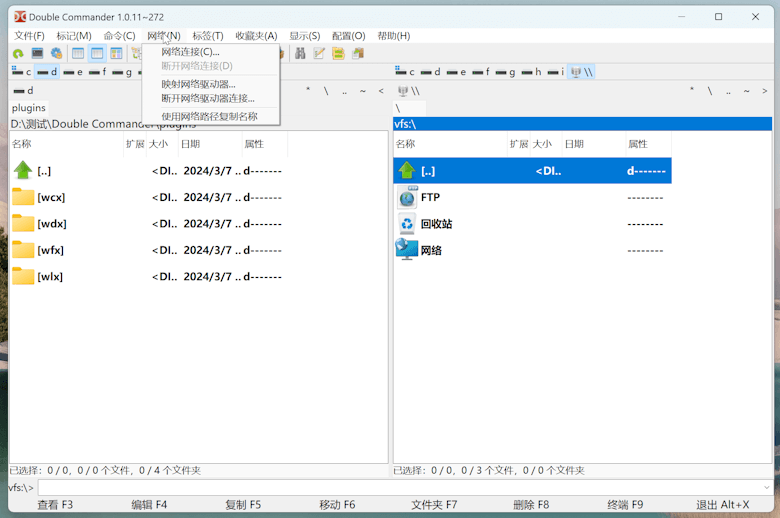Screen dimensions: 780x518
Task: Select the [wdx] folder in left panel
Action: (149, 224)
